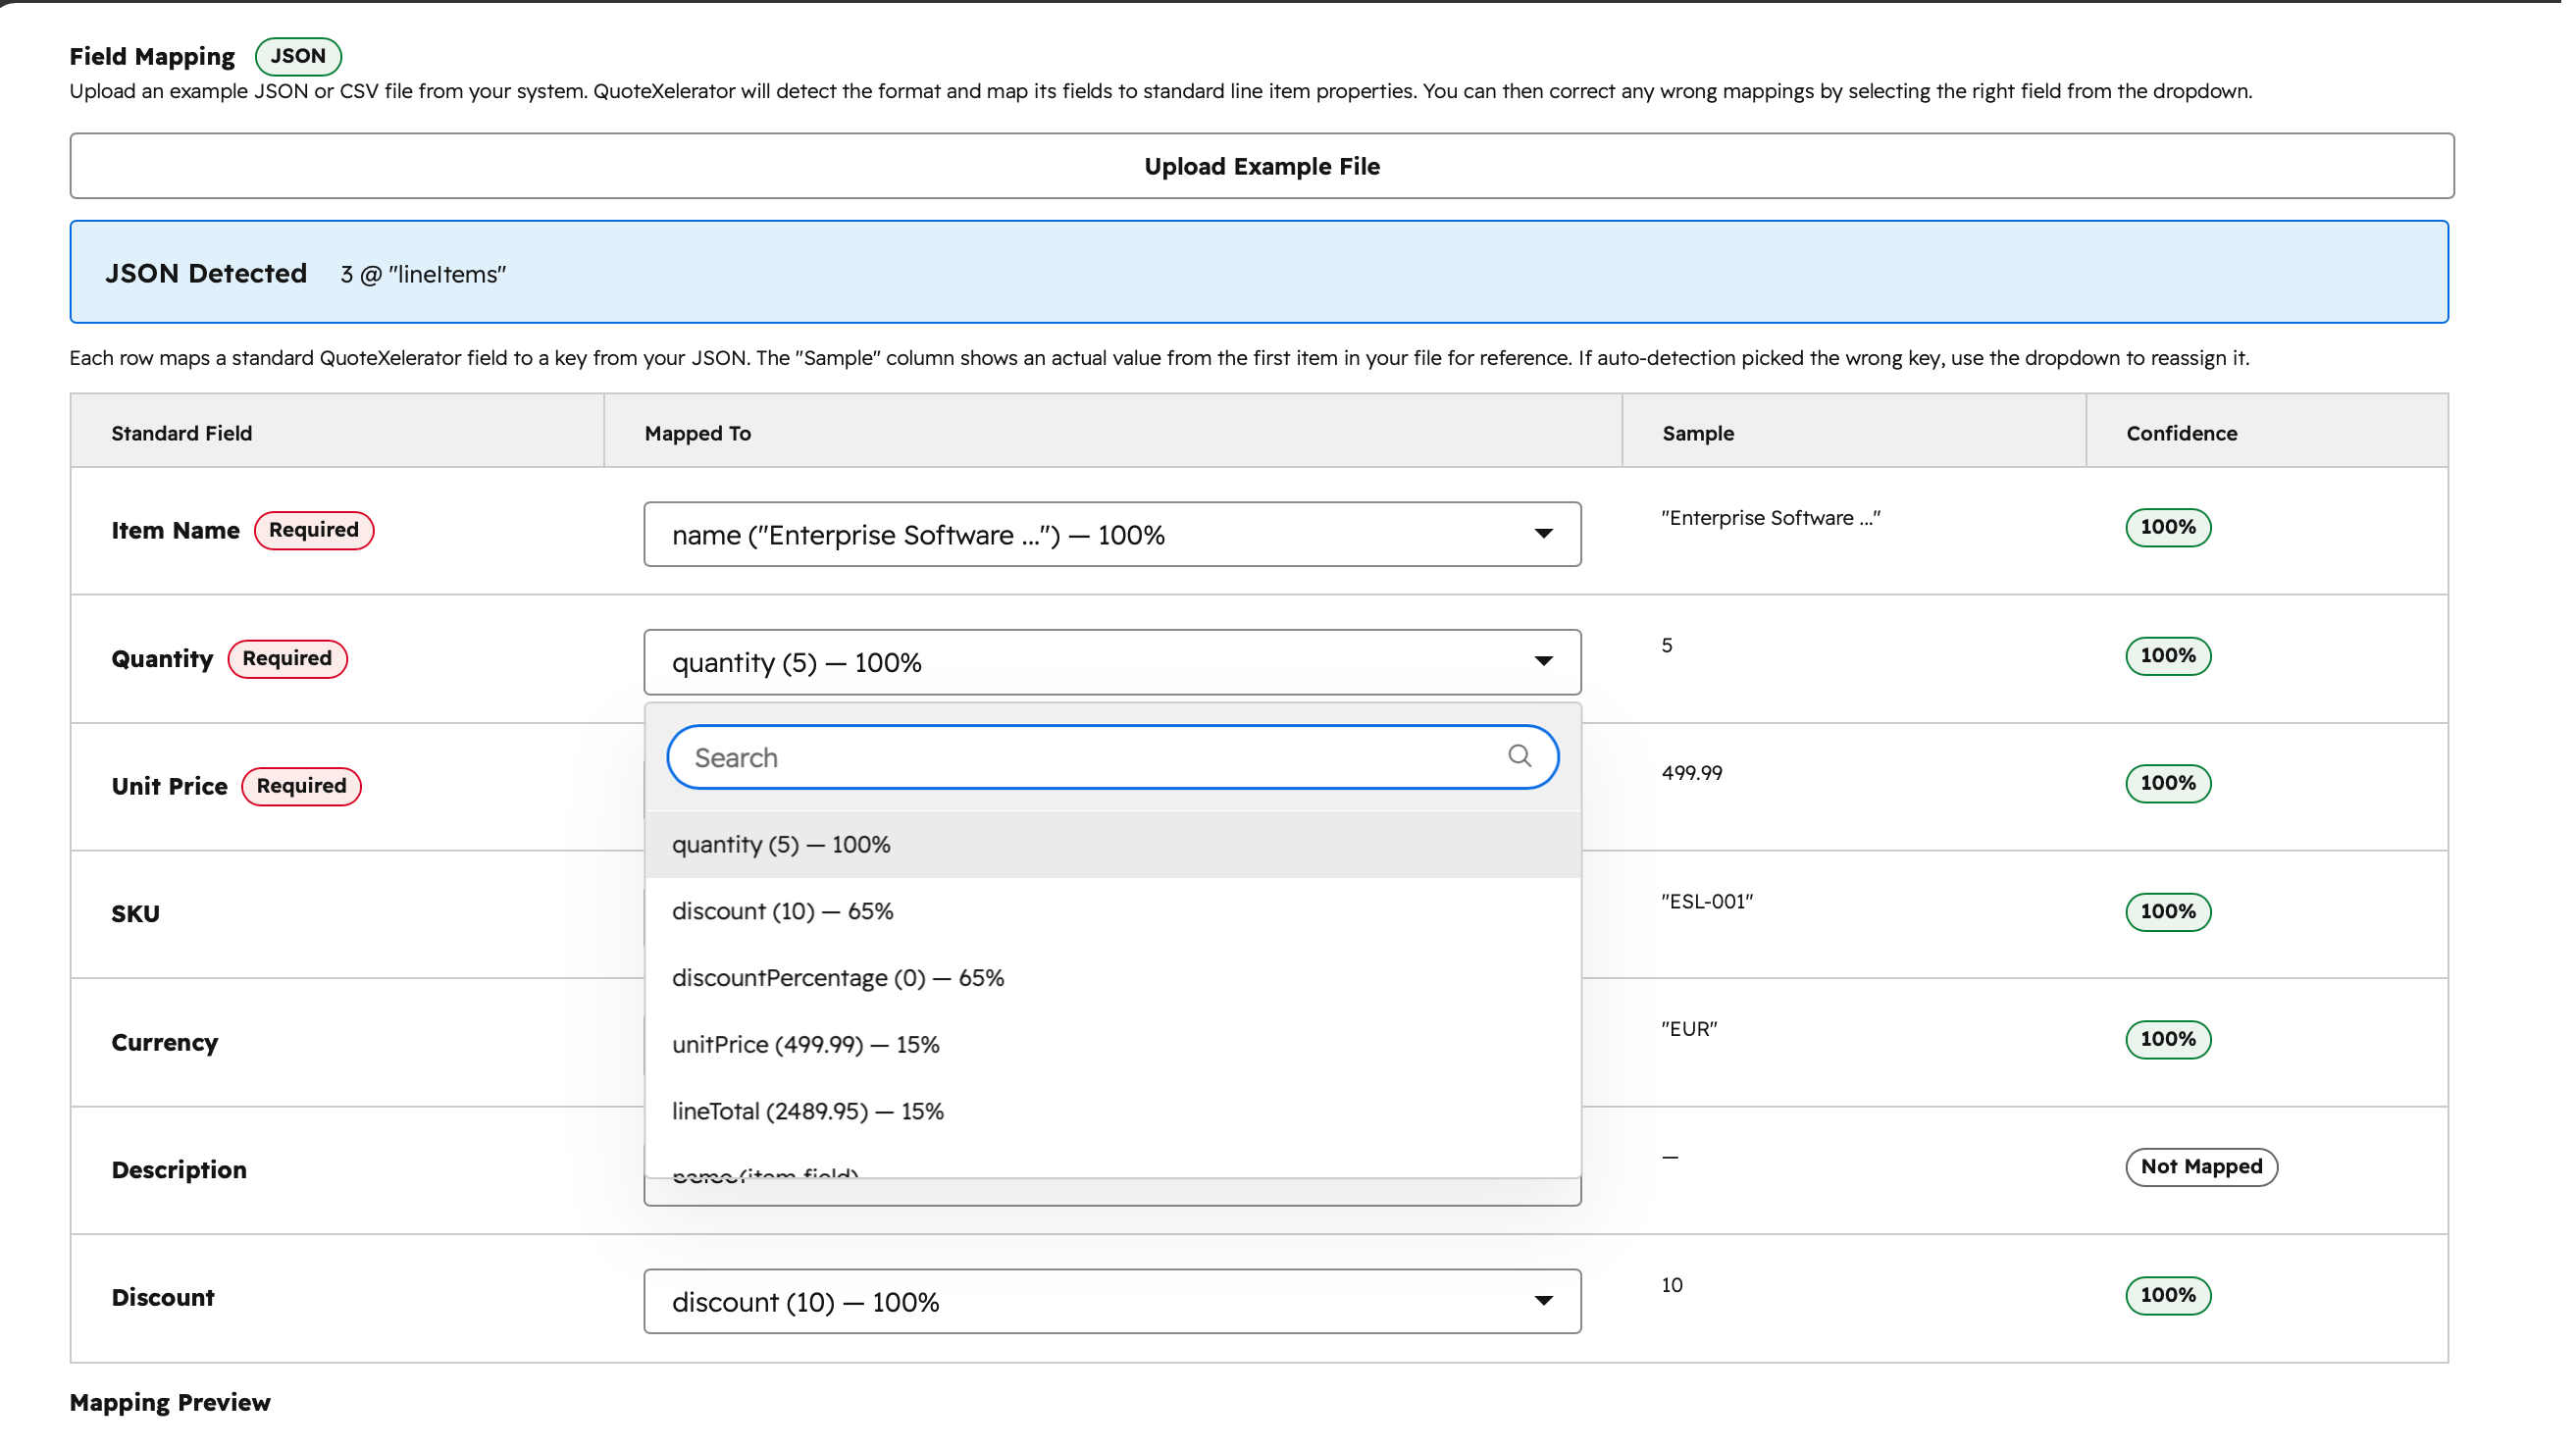Click the JSON Detected banner heading

[207, 275]
